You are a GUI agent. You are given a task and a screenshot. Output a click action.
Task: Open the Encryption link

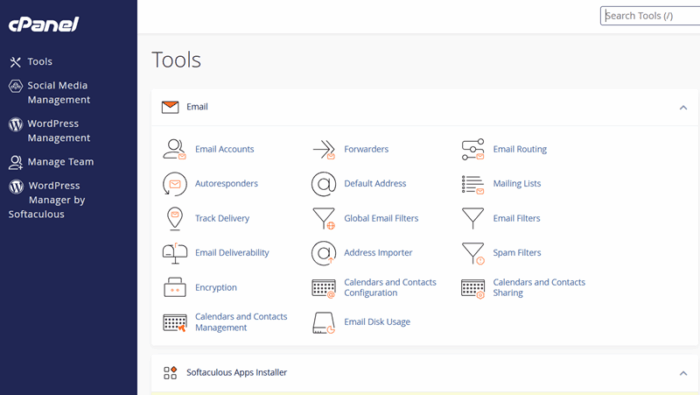coord(216,287)
